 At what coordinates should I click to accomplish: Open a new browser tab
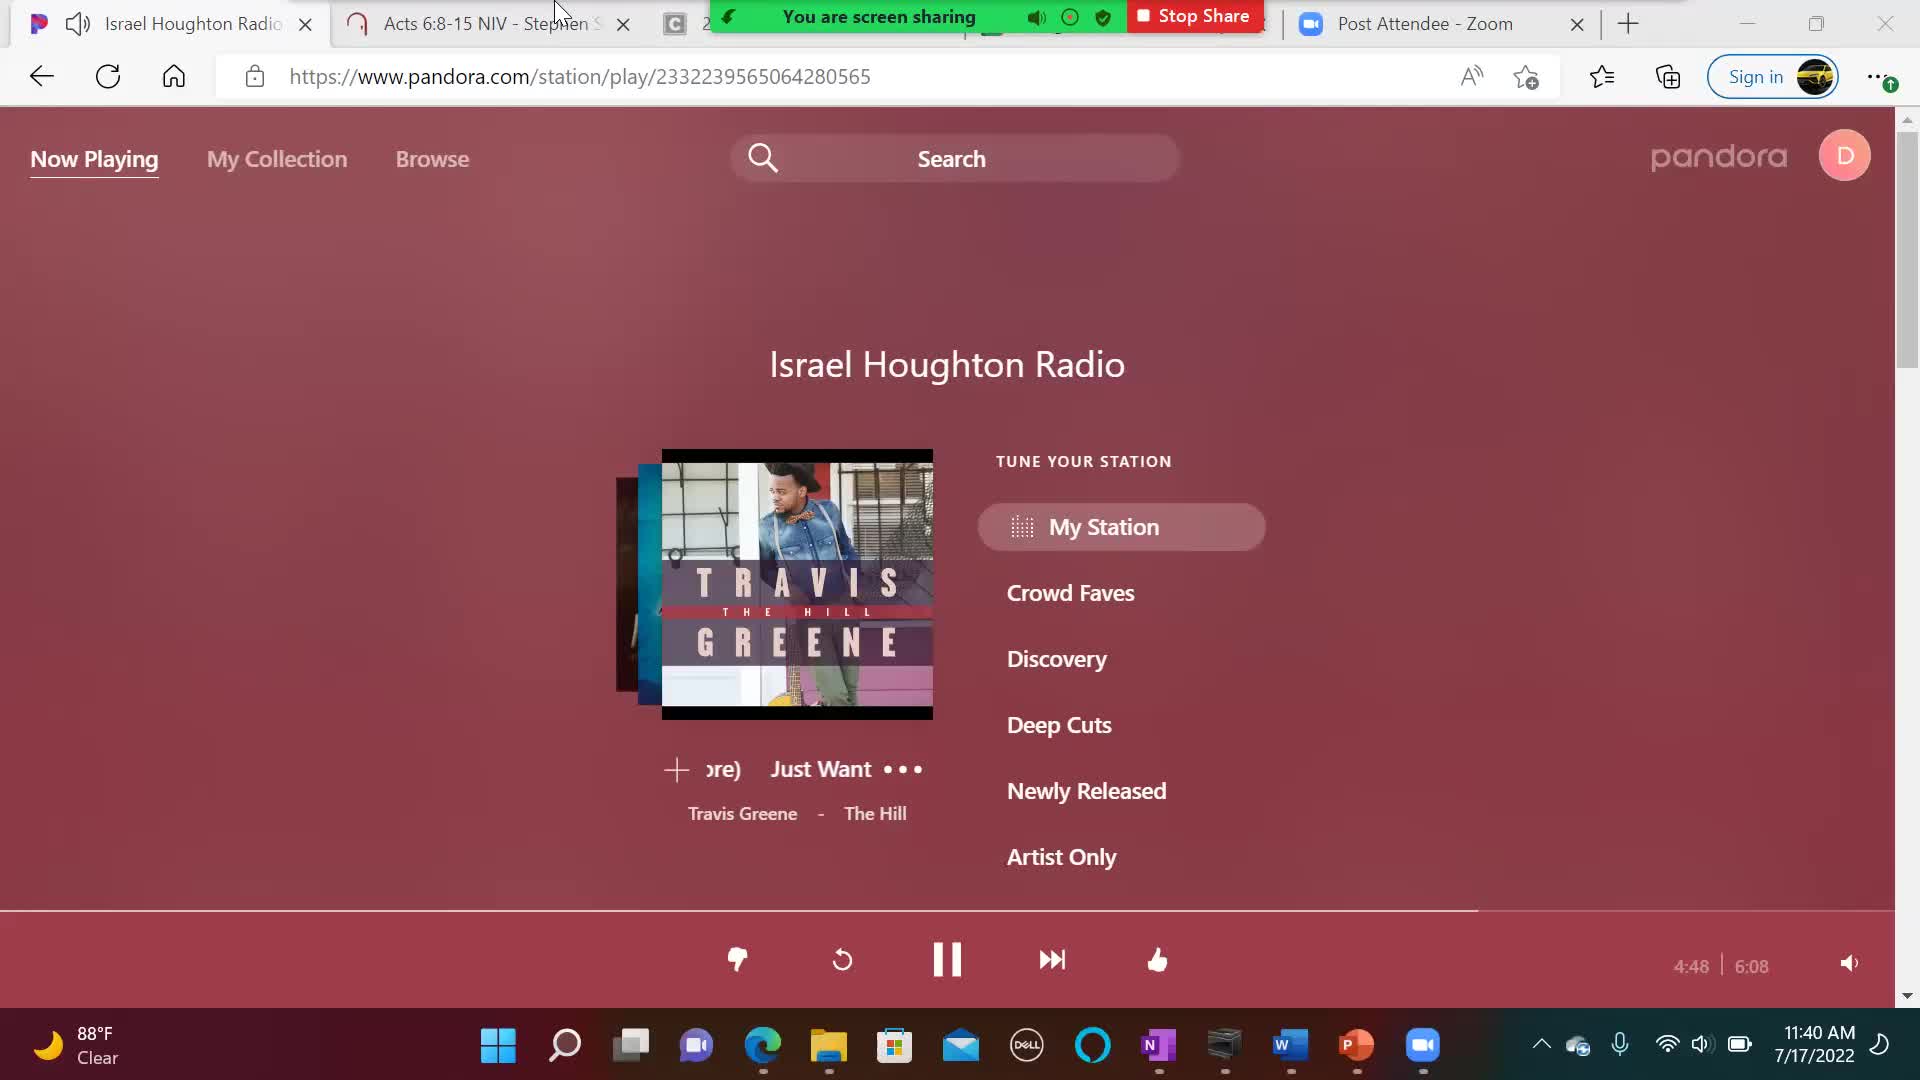click(x=1628, y=24)
